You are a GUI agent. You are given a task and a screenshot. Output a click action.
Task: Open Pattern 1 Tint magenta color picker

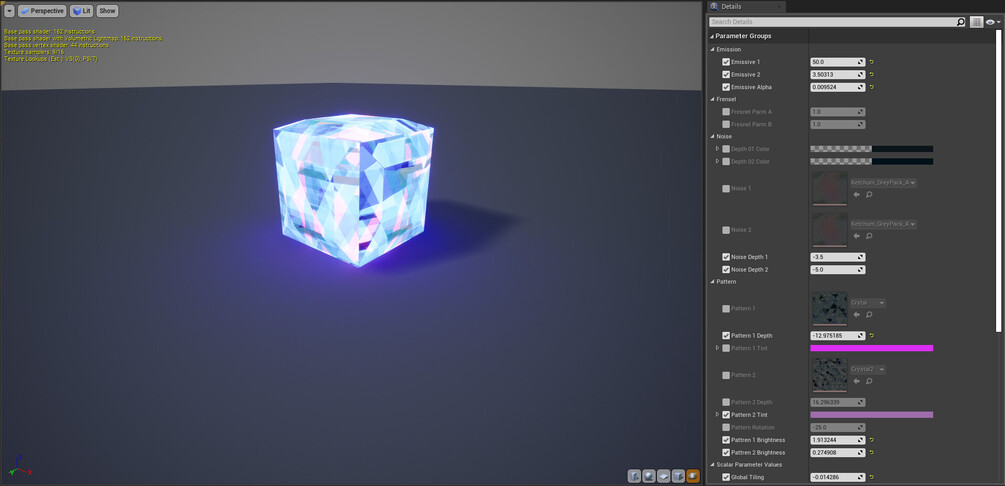point(872,348)
